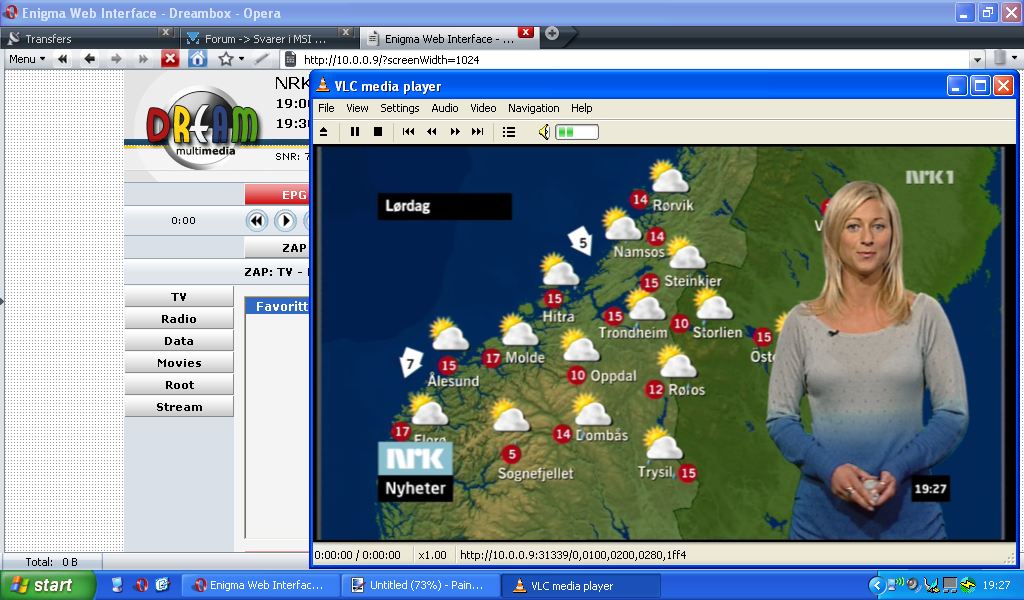Image resolution: width=1024 pixels, height=600 pixels.
Task: Mute VLC audio with speaker icon
Action: 544,132
